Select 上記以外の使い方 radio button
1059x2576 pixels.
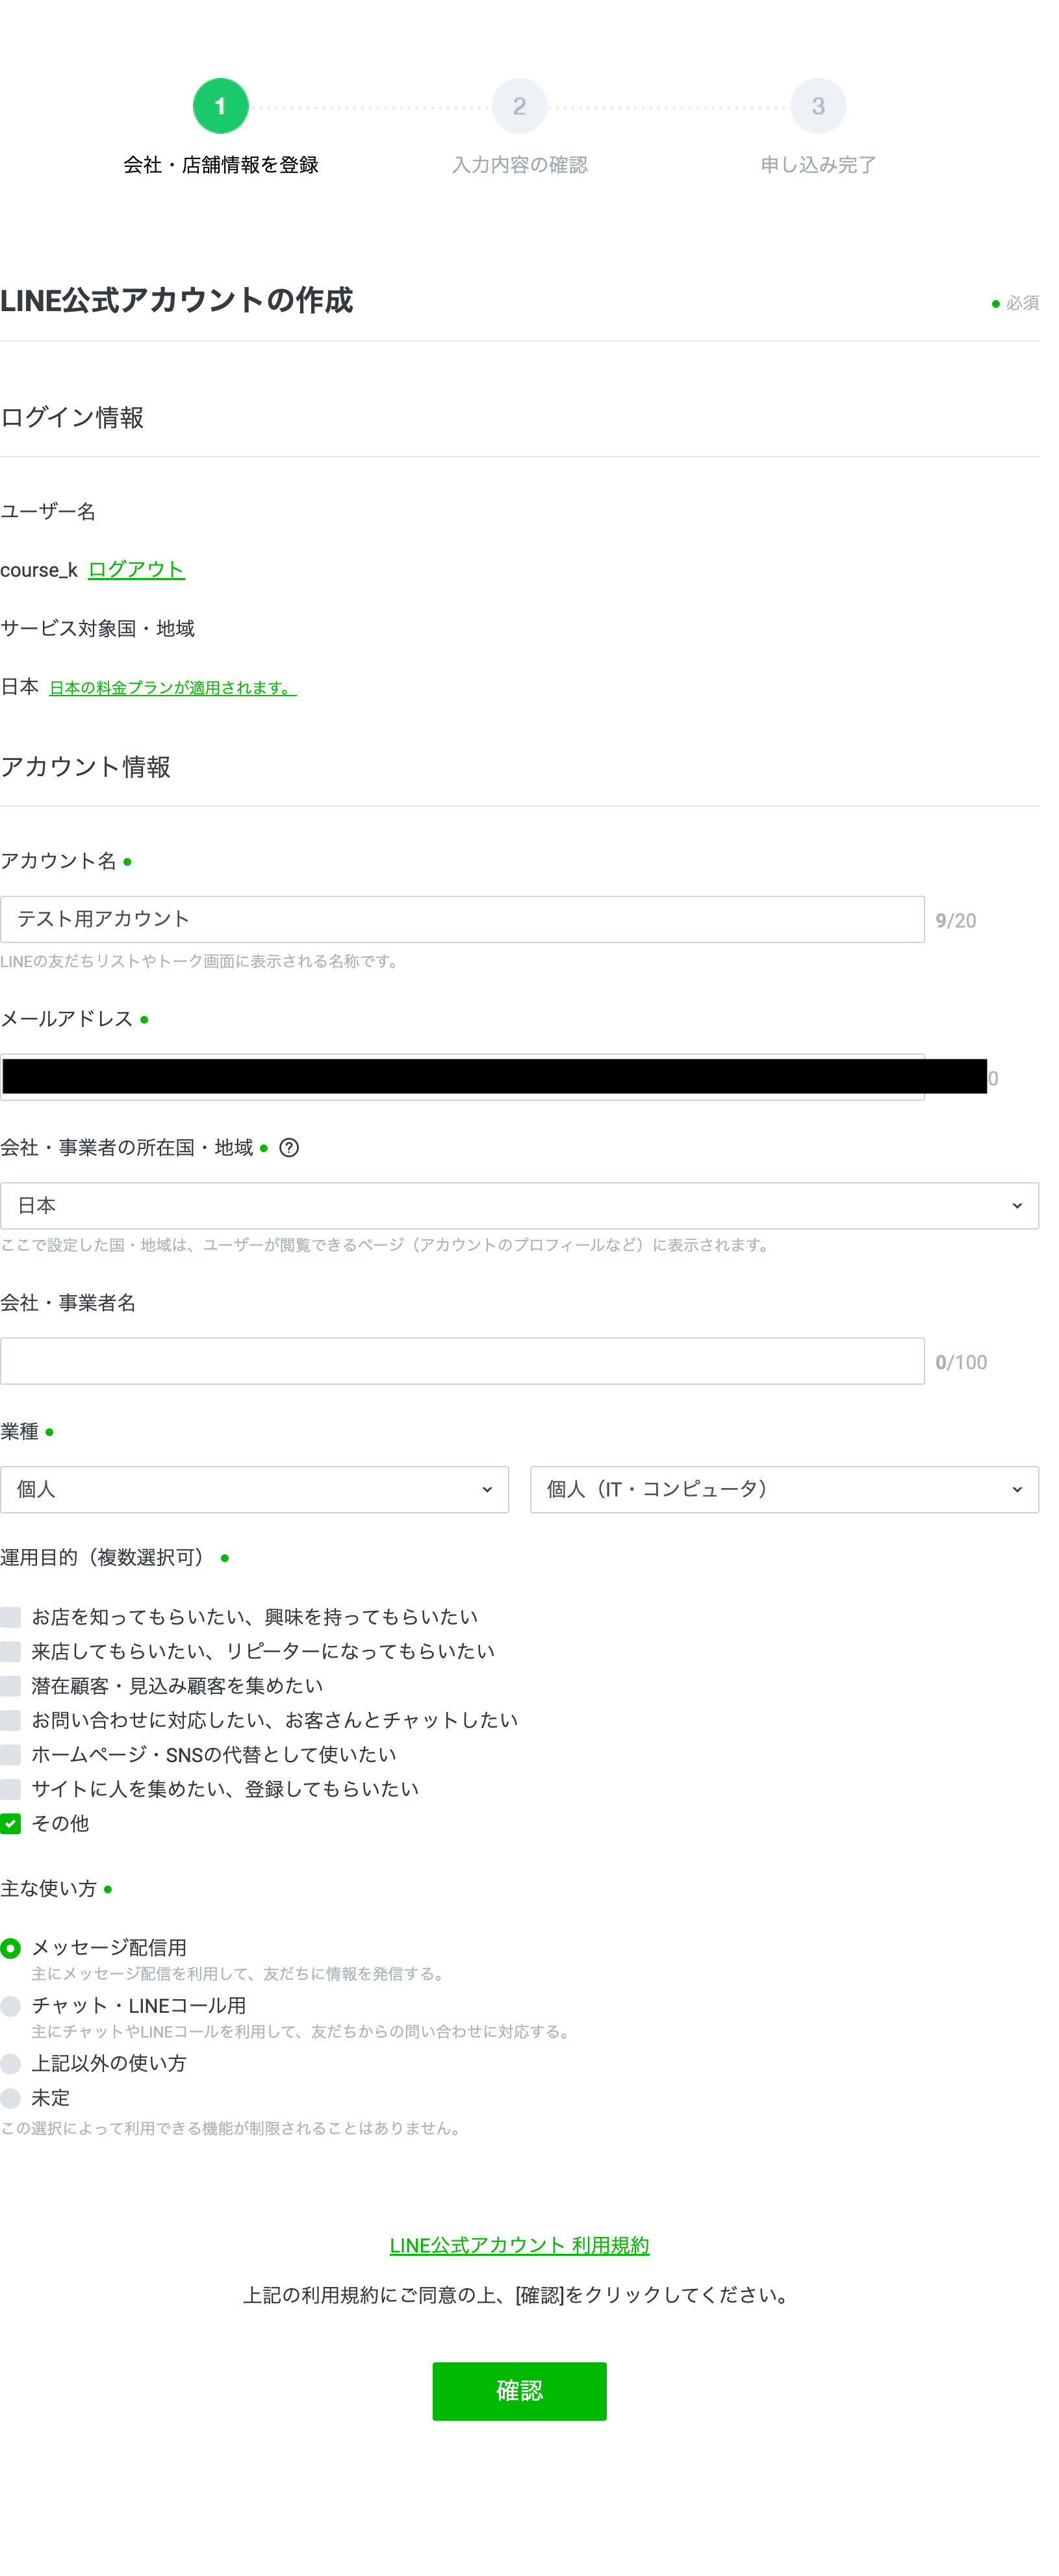tap(11, 2064)
